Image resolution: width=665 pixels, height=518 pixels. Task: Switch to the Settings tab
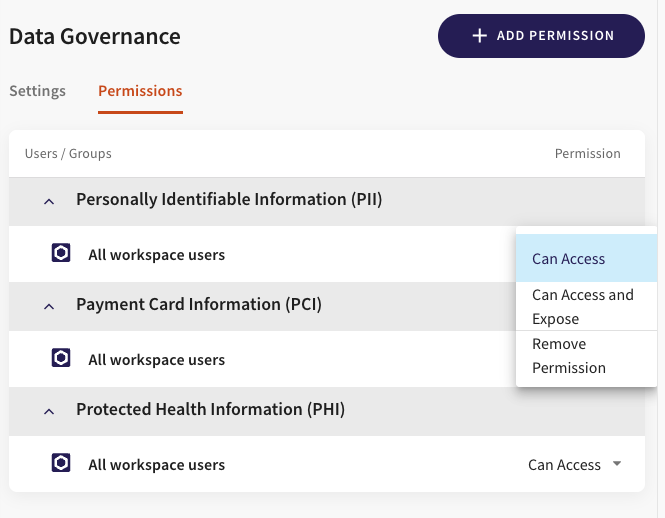37,91
